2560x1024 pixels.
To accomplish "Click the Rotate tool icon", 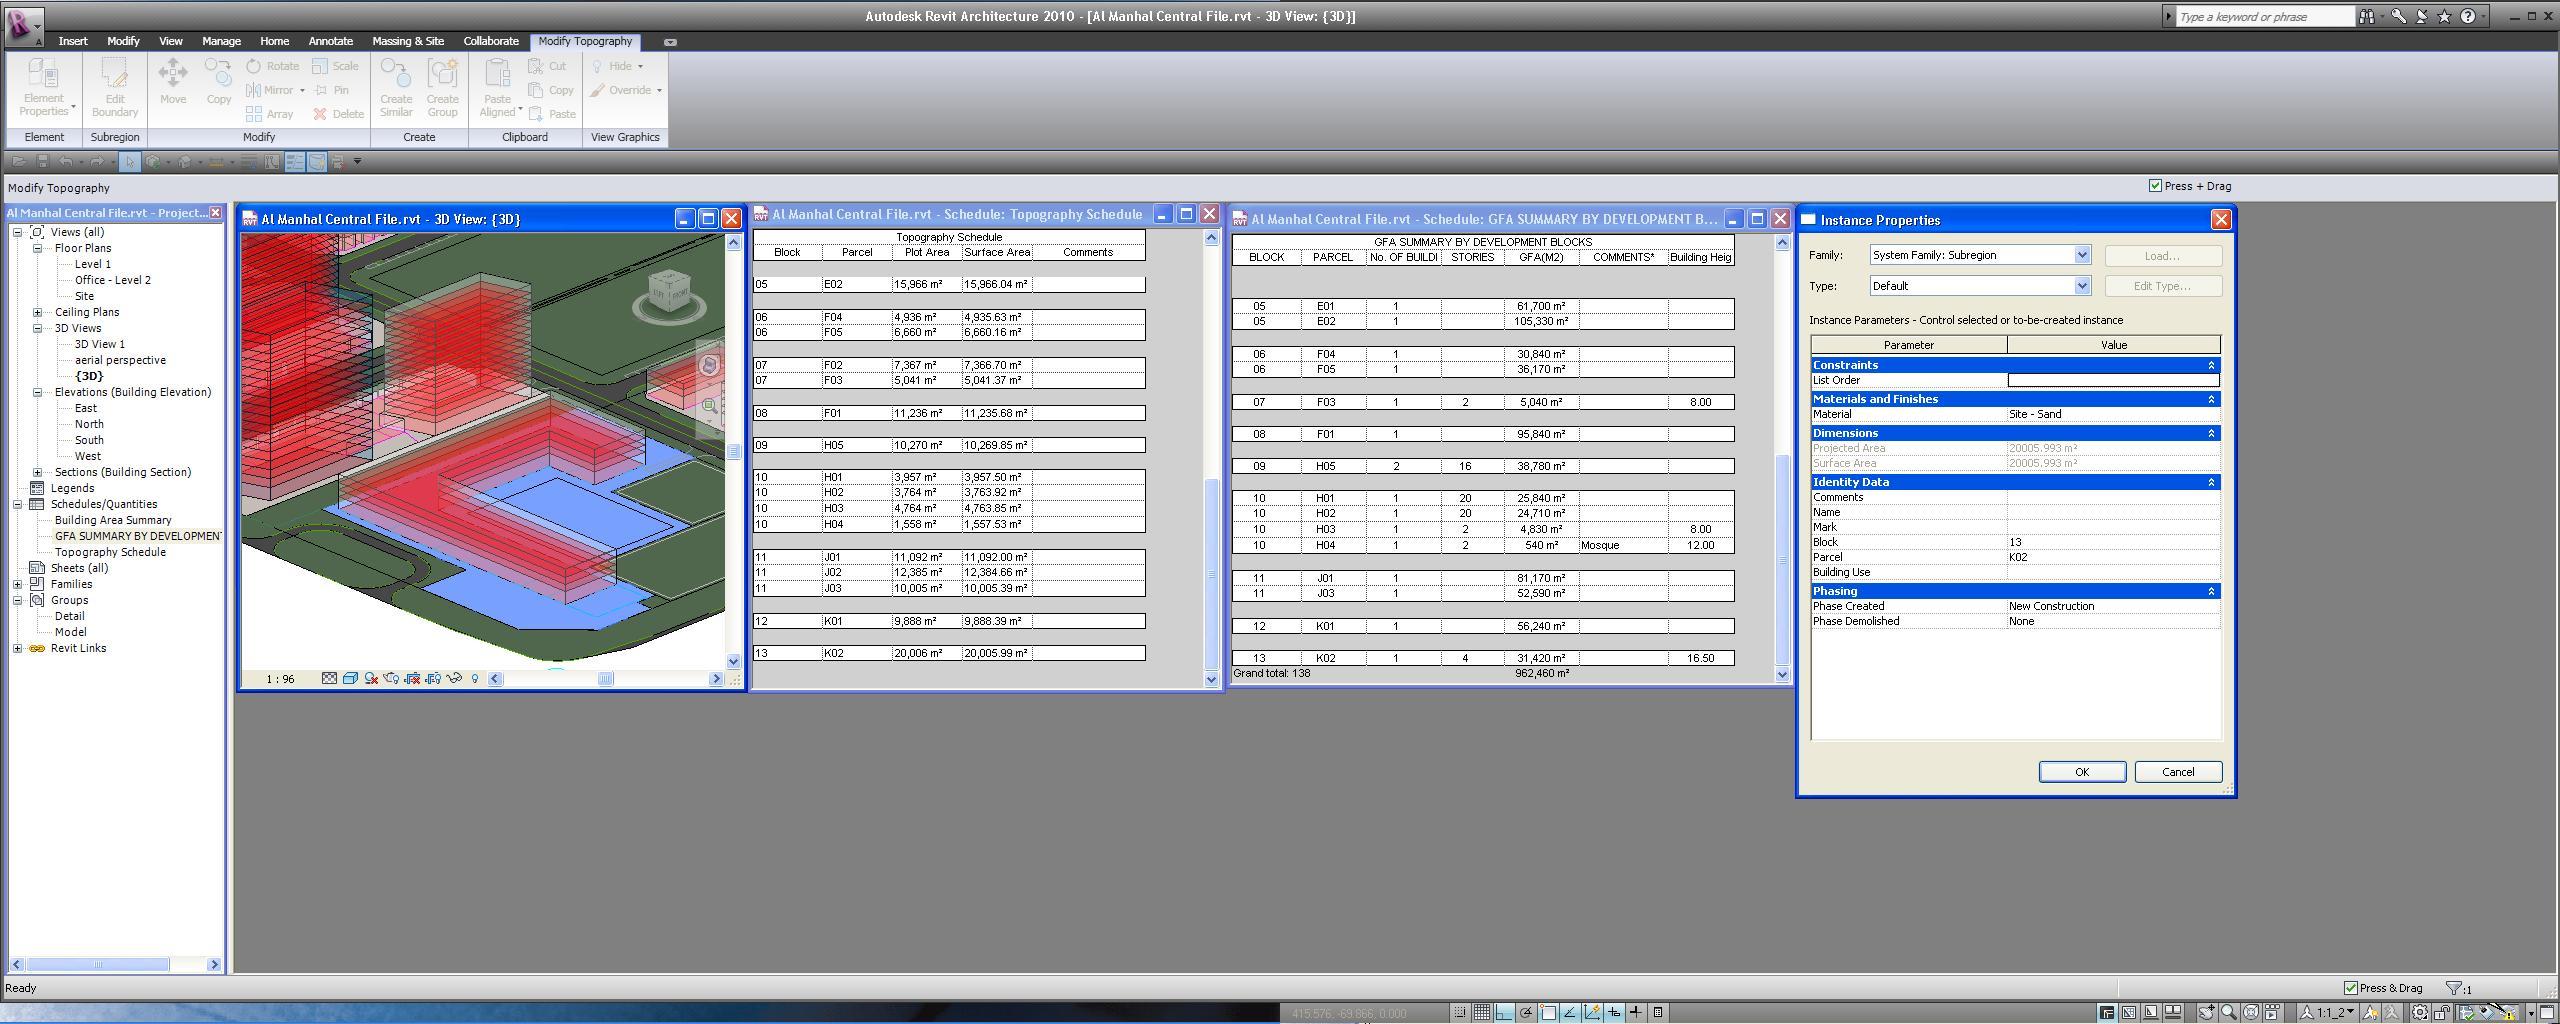I will [x=255, y=66].
